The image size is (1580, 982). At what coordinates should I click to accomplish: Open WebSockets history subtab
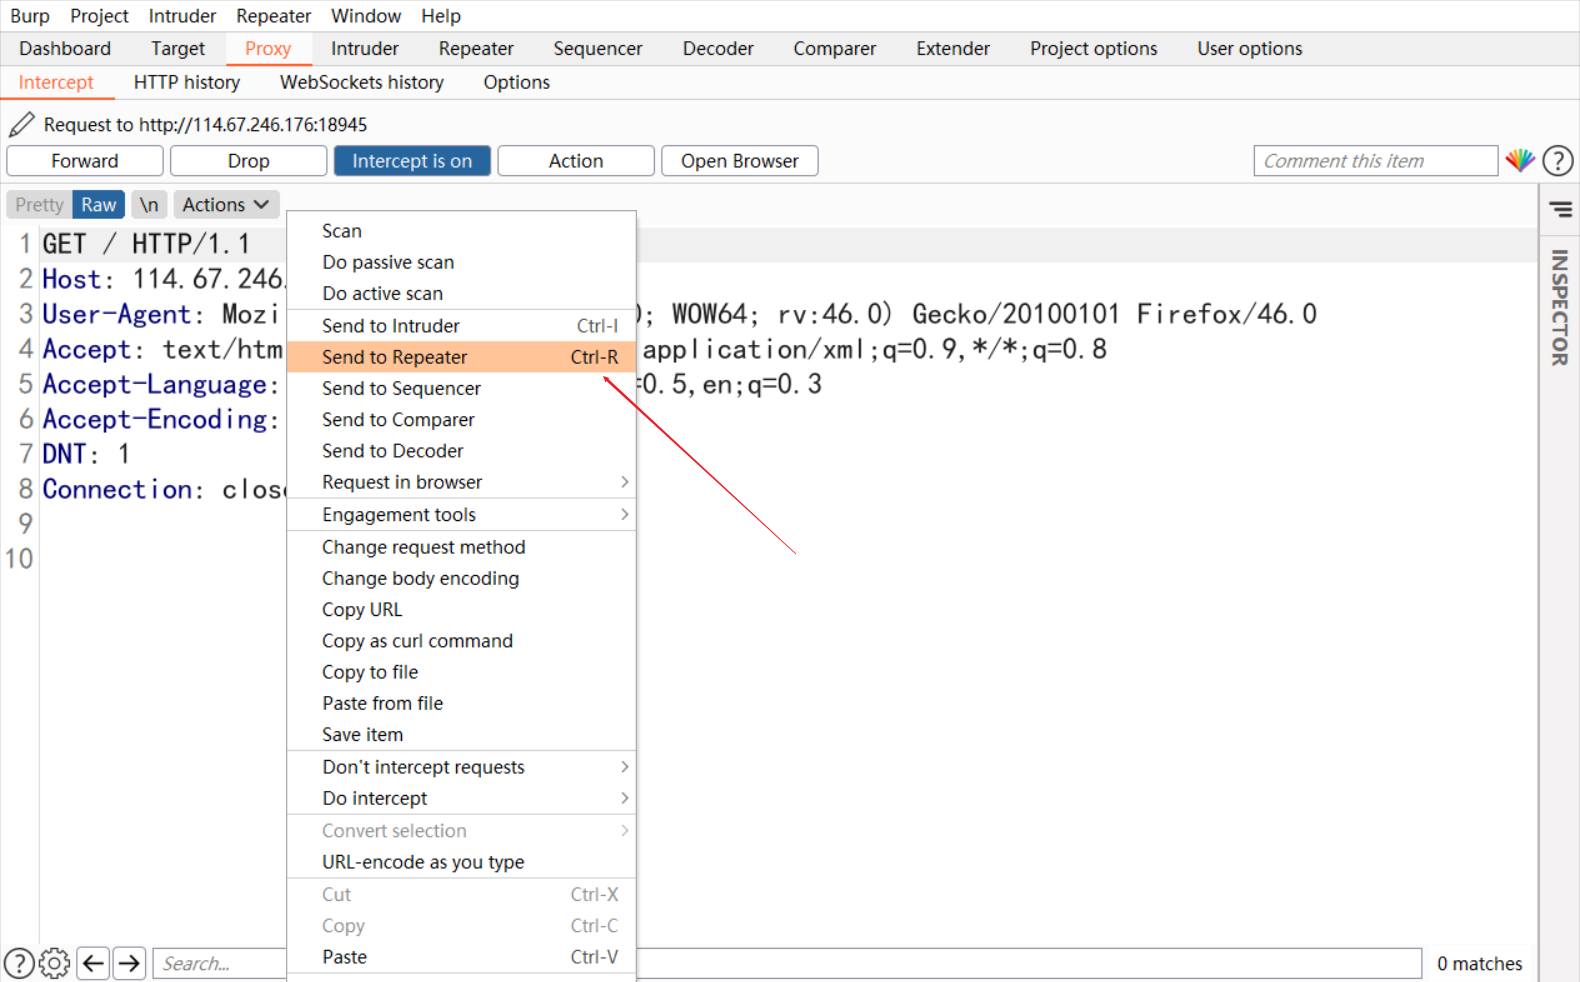[362, 82]
